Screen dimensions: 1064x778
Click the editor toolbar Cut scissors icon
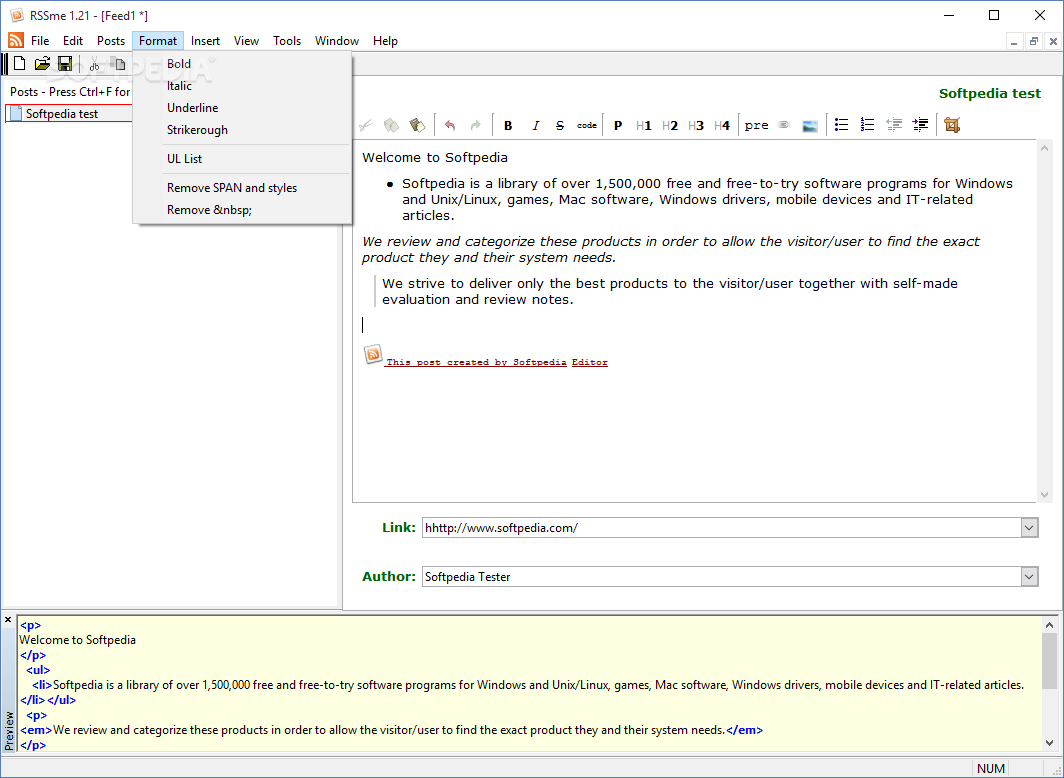(366, 125)
